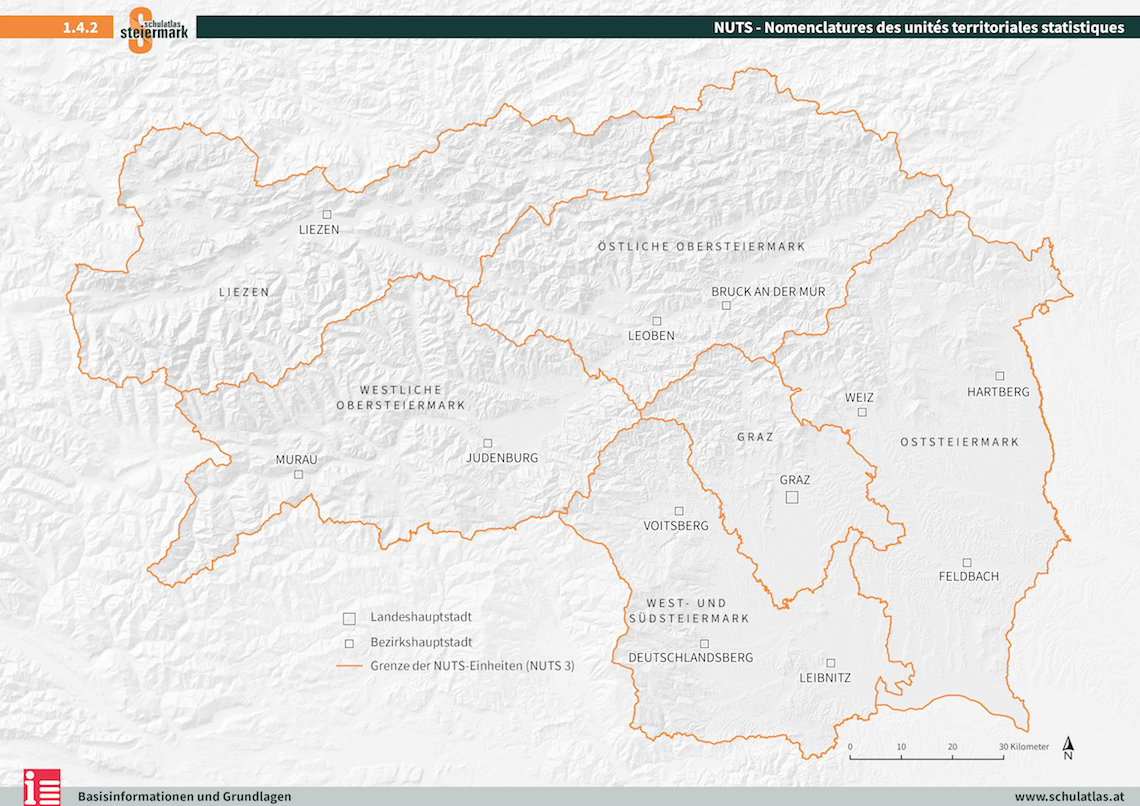Select the Feldbach town marker

point(966,562)
